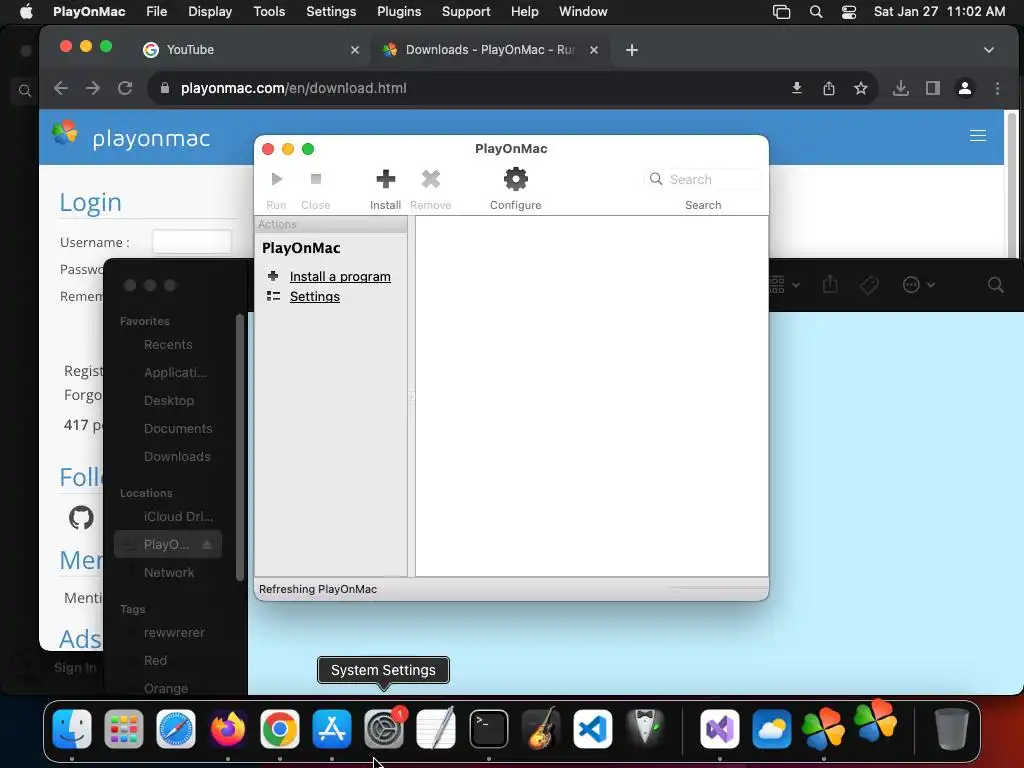The height and width of the screenshot is (768, 1024).
Task: Open Spotlight search in menu bar
Action: (816, 12)
